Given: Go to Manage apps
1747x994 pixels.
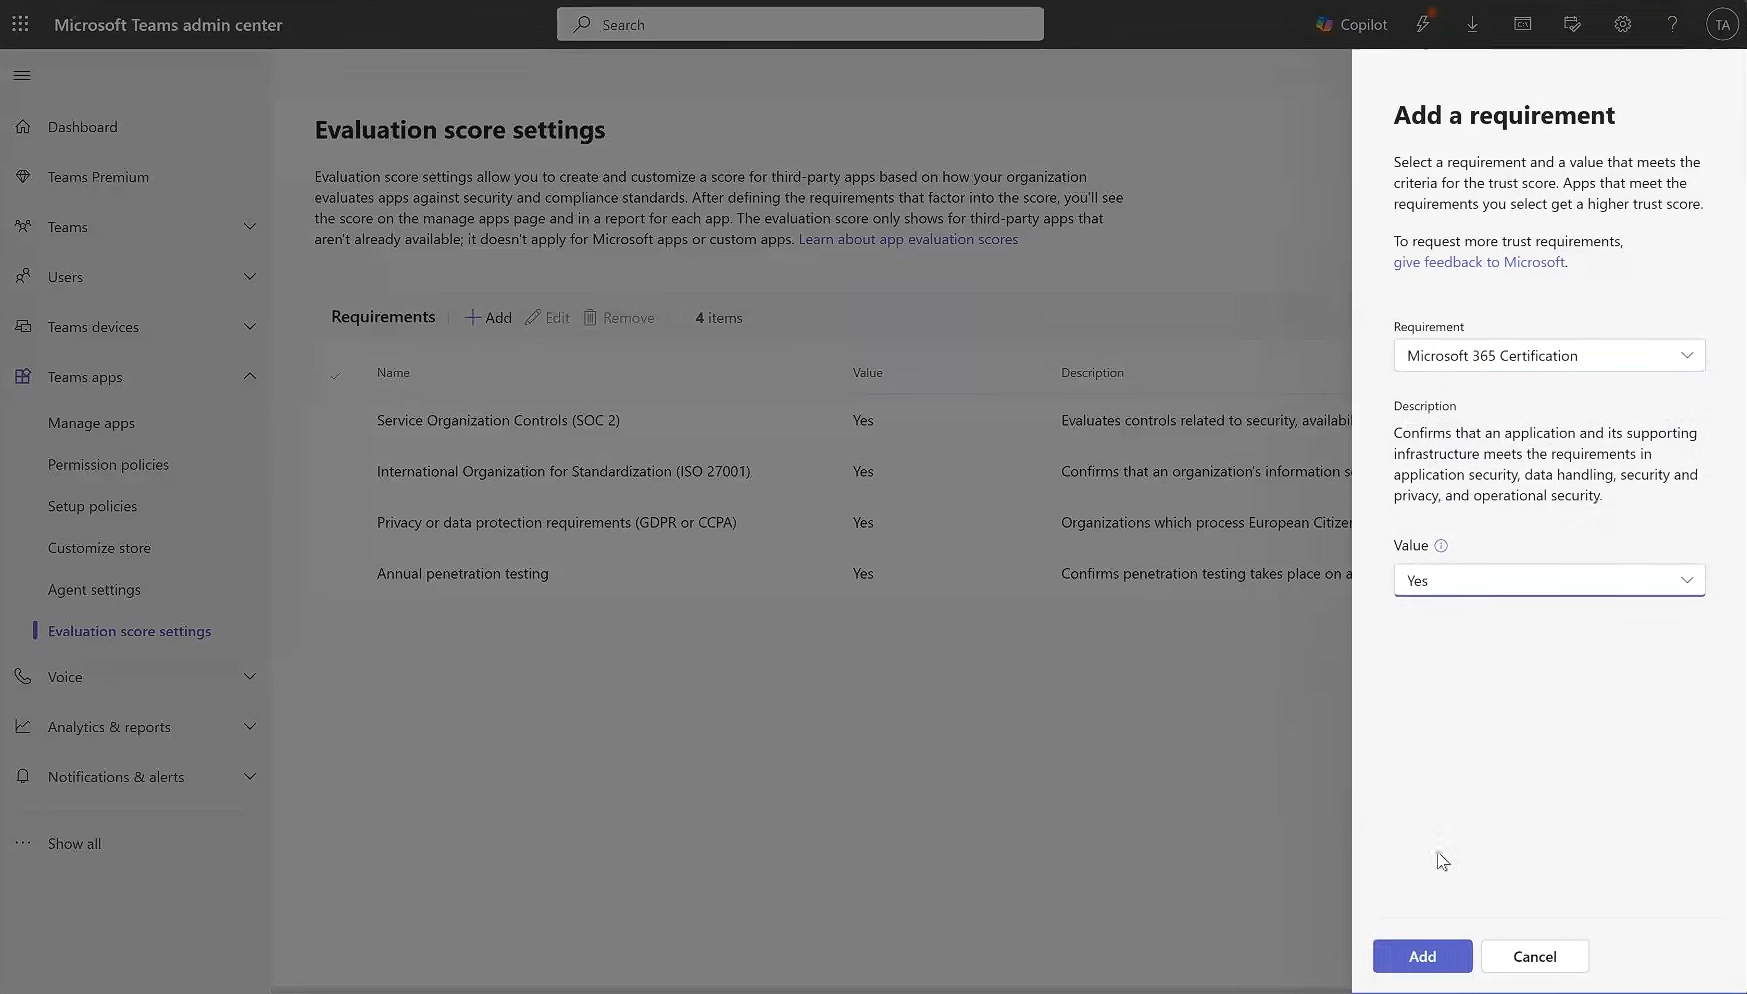Looking at the screenshot, I should pyautogui.click(x=91, y=423).
